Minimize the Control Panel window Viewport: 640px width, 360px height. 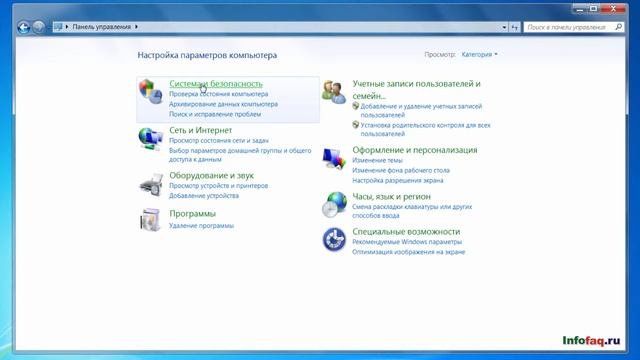point(580,8)
